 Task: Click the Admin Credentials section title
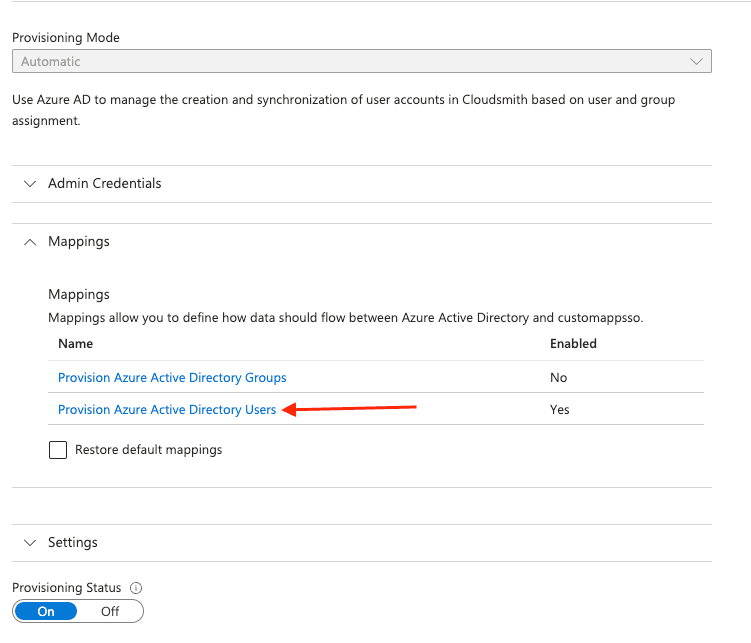[104, 184]
